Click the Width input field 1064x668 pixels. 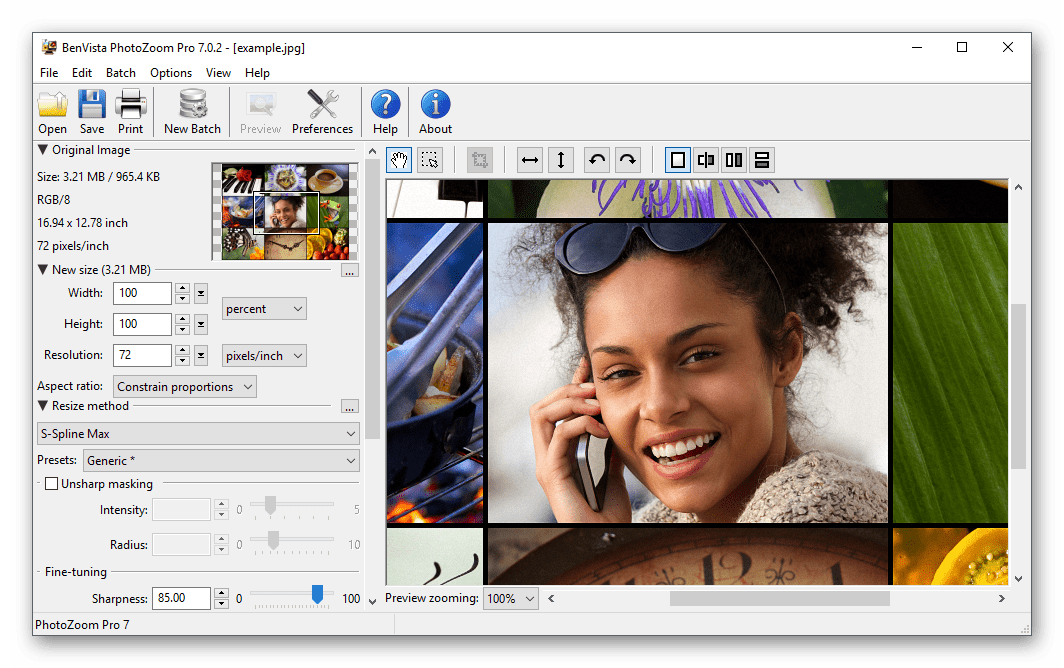coord(142,293)
